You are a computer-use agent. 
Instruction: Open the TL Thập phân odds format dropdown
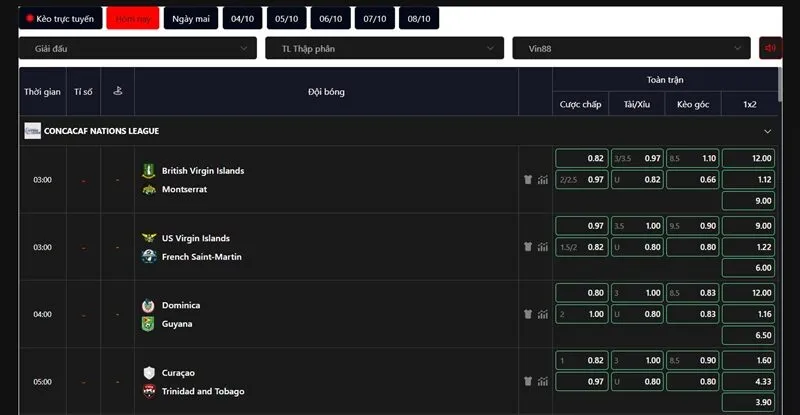(x=384, y=48)
